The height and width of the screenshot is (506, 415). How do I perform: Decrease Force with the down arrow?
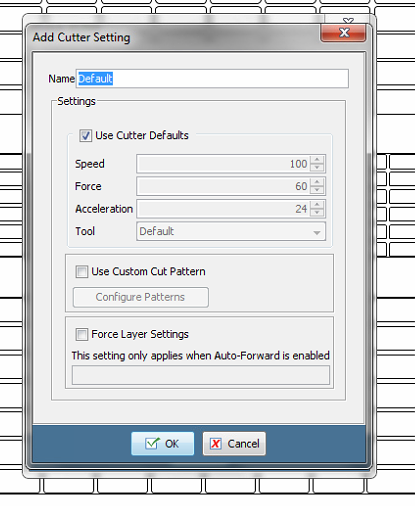[317, 190]
